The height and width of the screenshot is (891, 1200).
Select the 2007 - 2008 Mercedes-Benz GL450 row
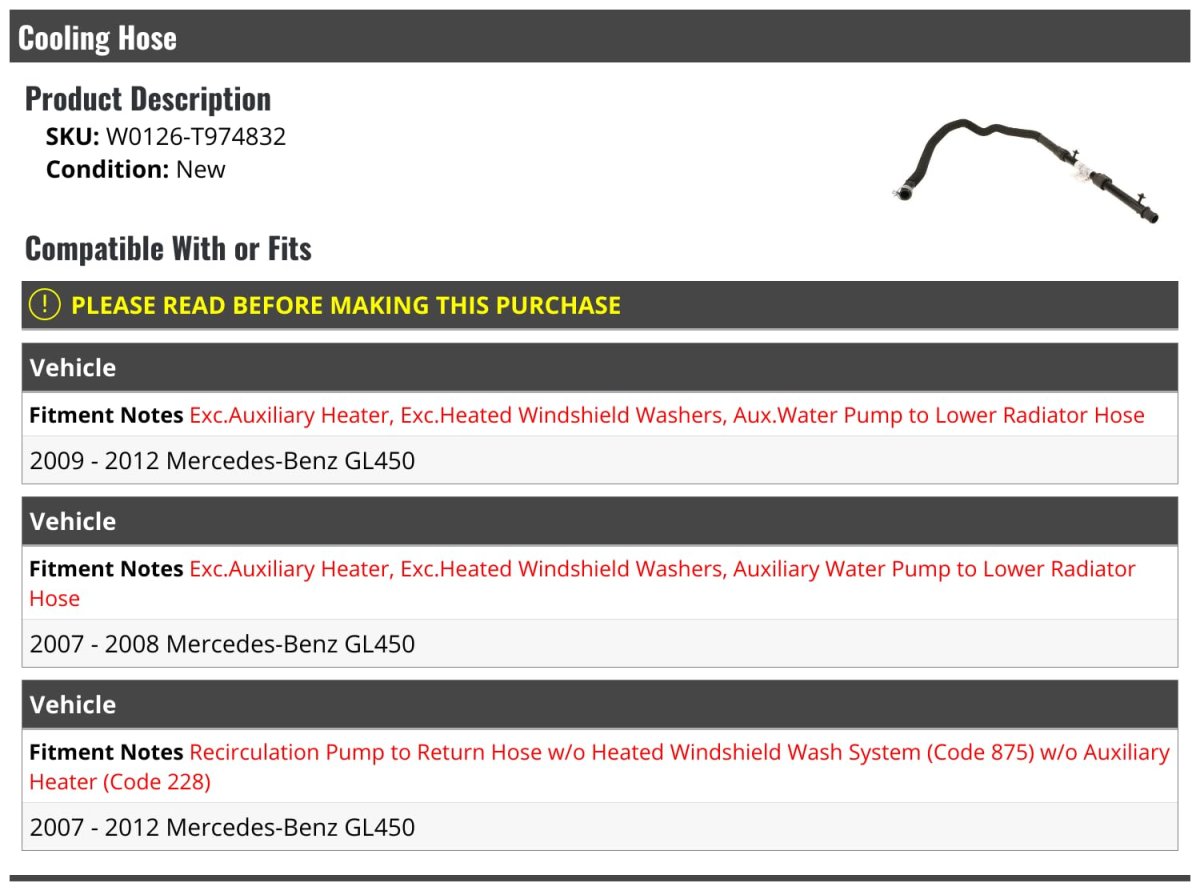tap(222, 644)
